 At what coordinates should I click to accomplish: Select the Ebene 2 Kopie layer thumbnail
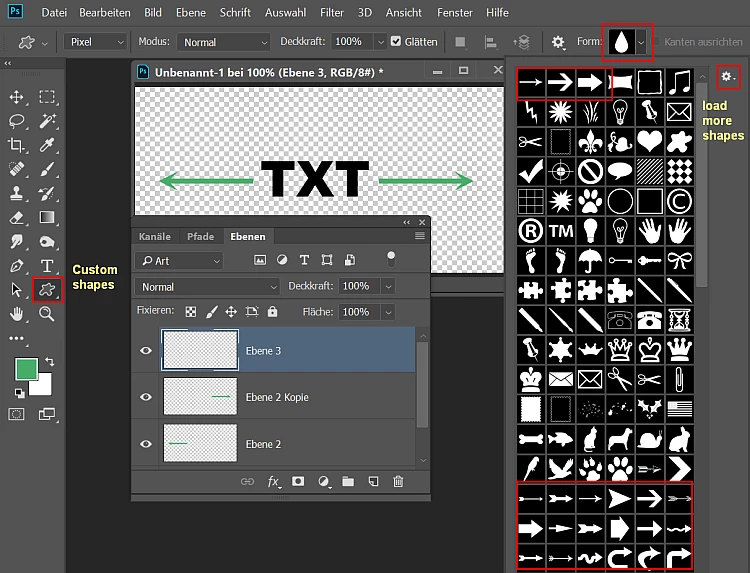coord(200,396)
